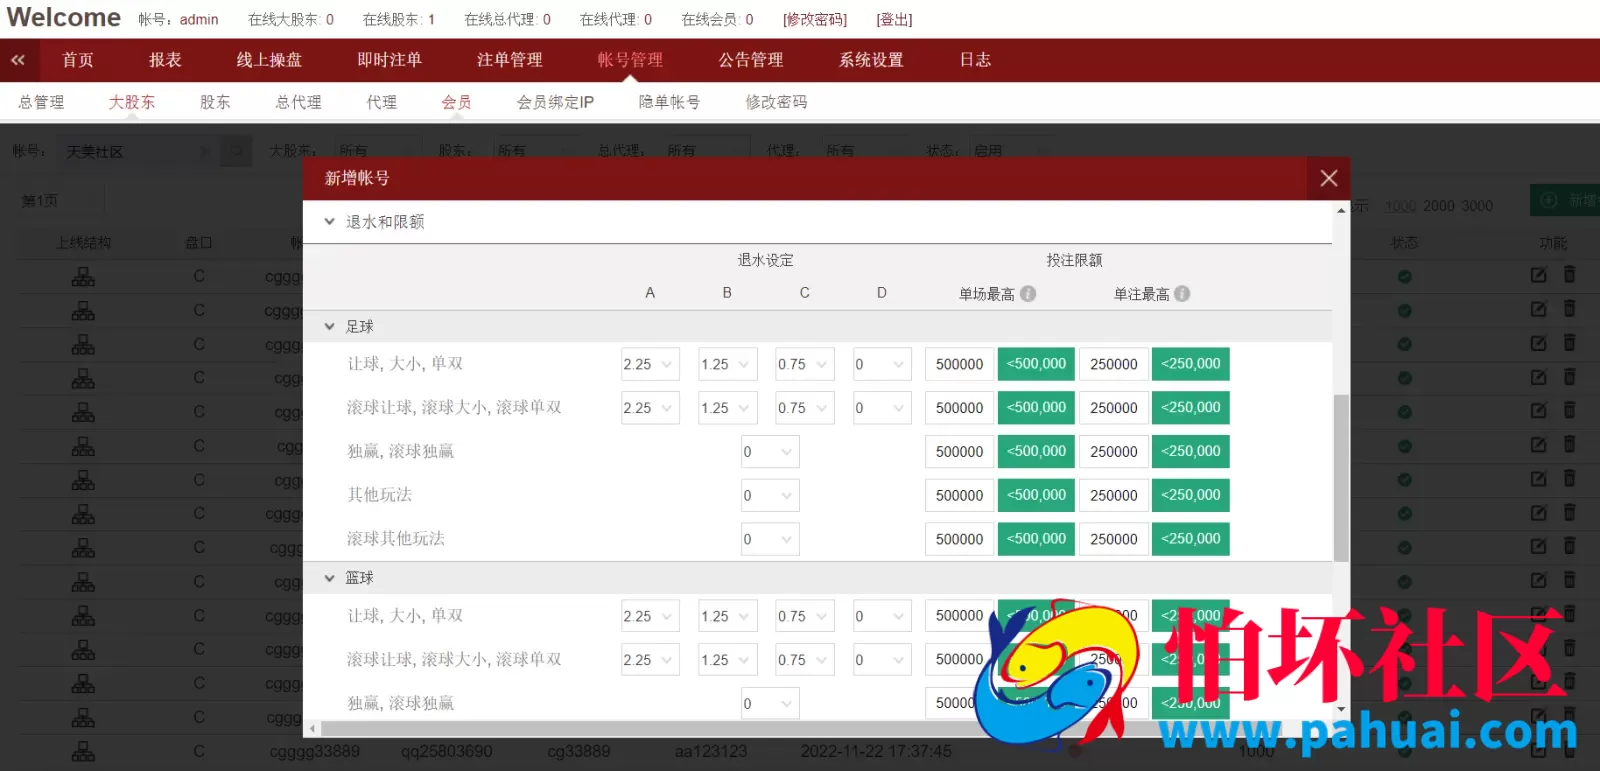Click edit icon in first table row

[x=1539, y=275]
